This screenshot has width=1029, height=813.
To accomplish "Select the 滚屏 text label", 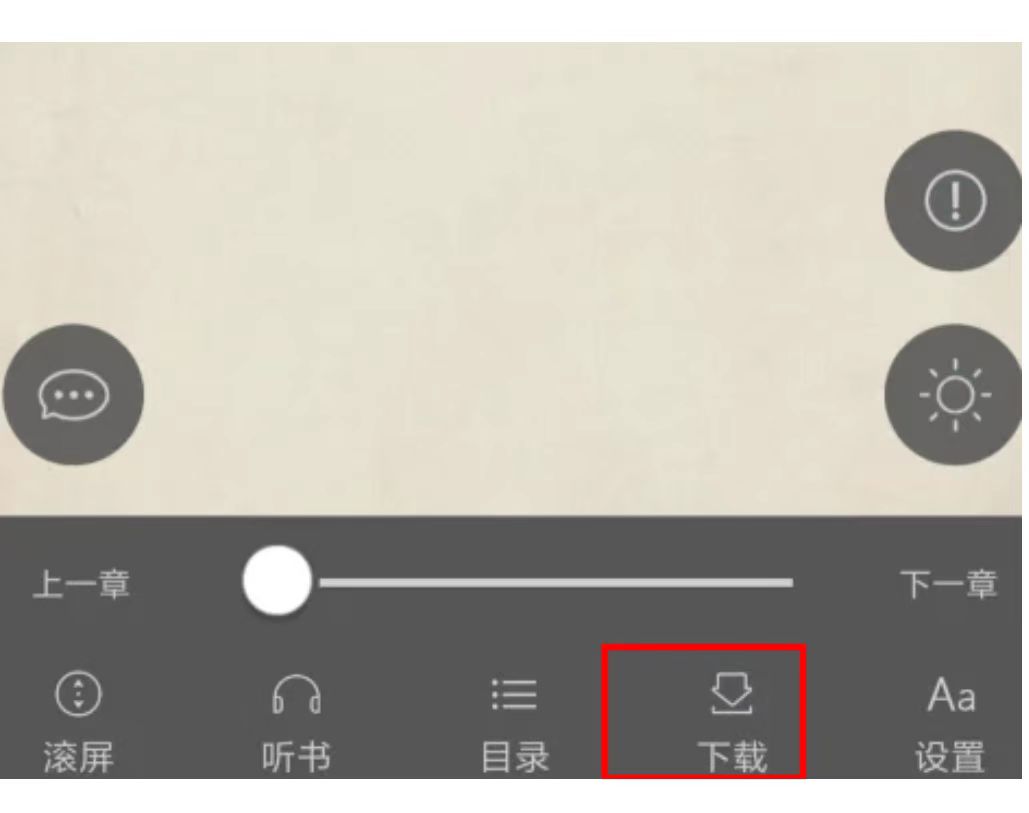I will pos(79,757).
